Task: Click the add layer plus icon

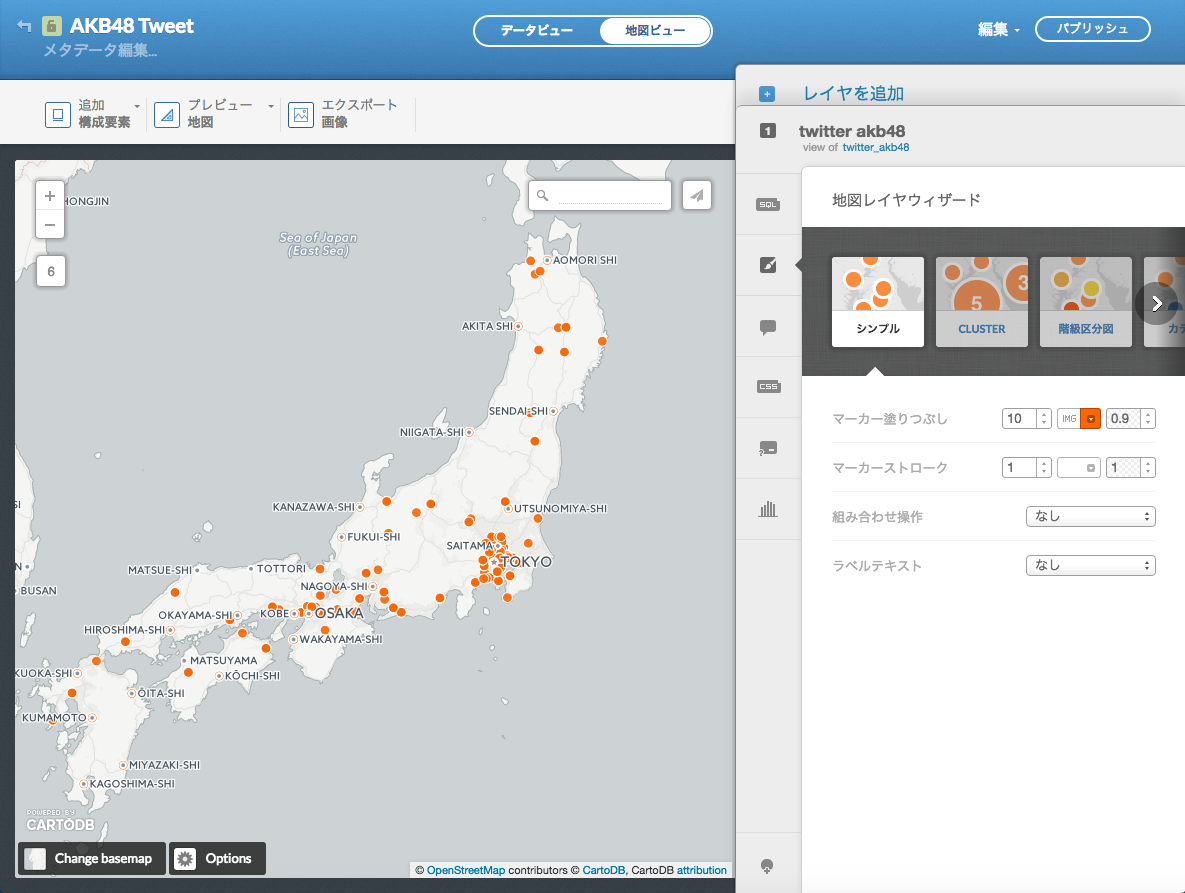Action: [767, 94]
